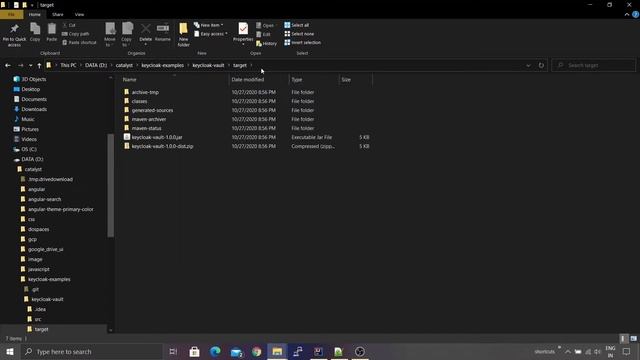Image resolution: width=640 pixels, height=360 pixels.
Task: Click the Cut command
Action: 69,25
